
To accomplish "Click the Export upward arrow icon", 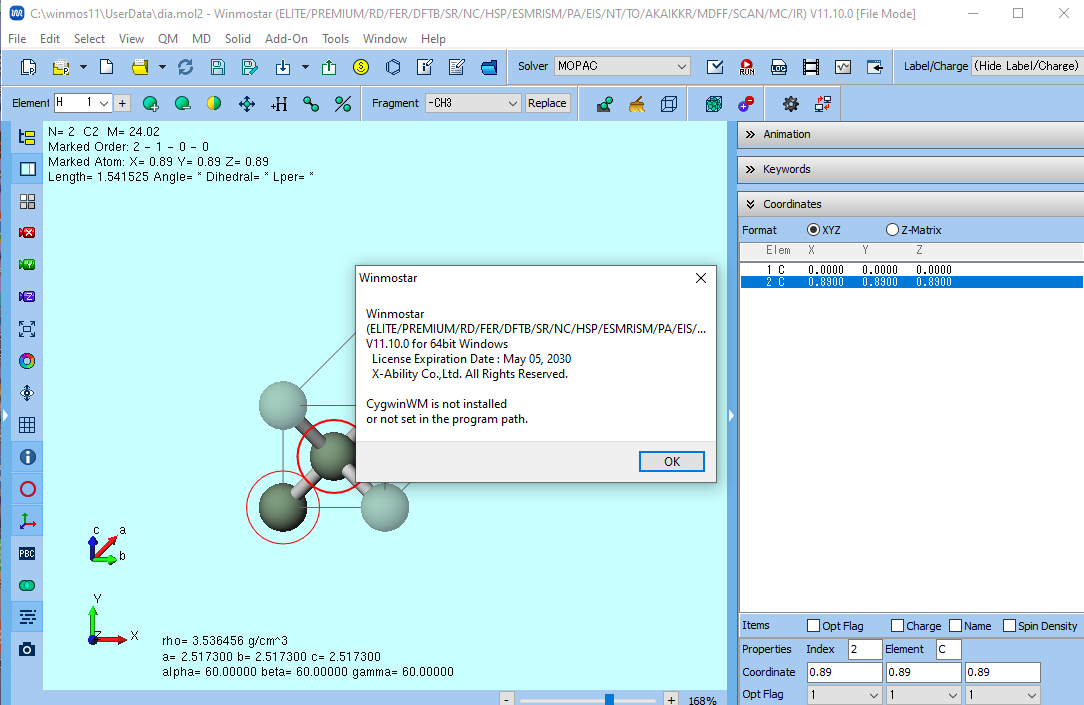I will [x=329, y=67].
